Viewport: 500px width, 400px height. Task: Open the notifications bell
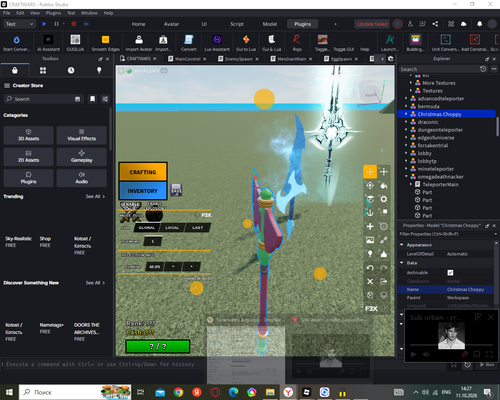[479, 24]
